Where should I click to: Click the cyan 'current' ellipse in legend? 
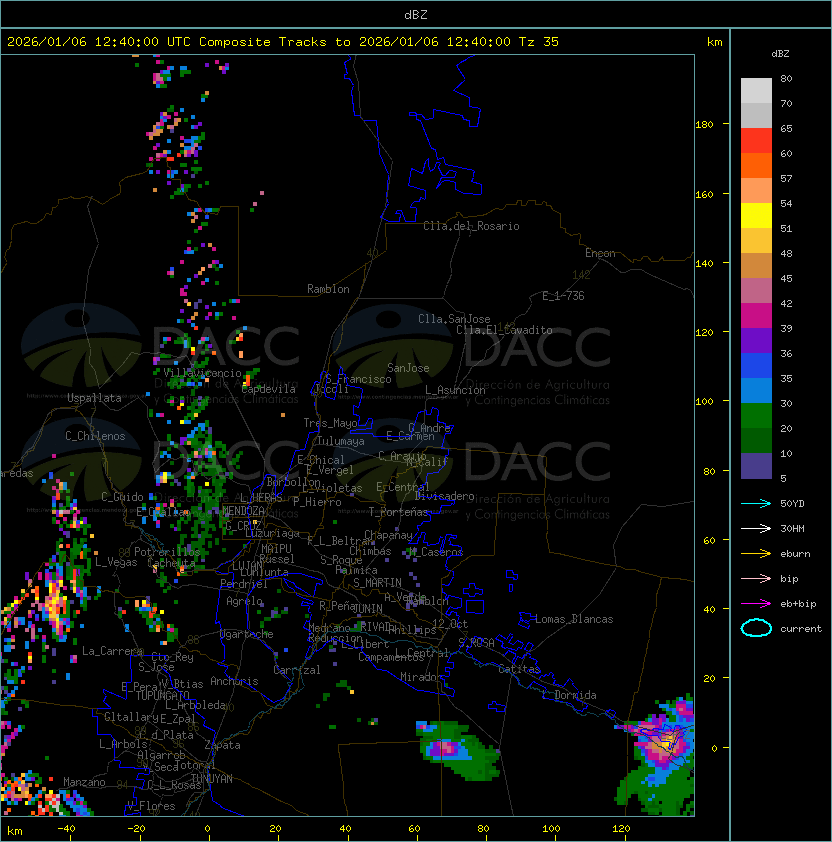coord(756,628)
